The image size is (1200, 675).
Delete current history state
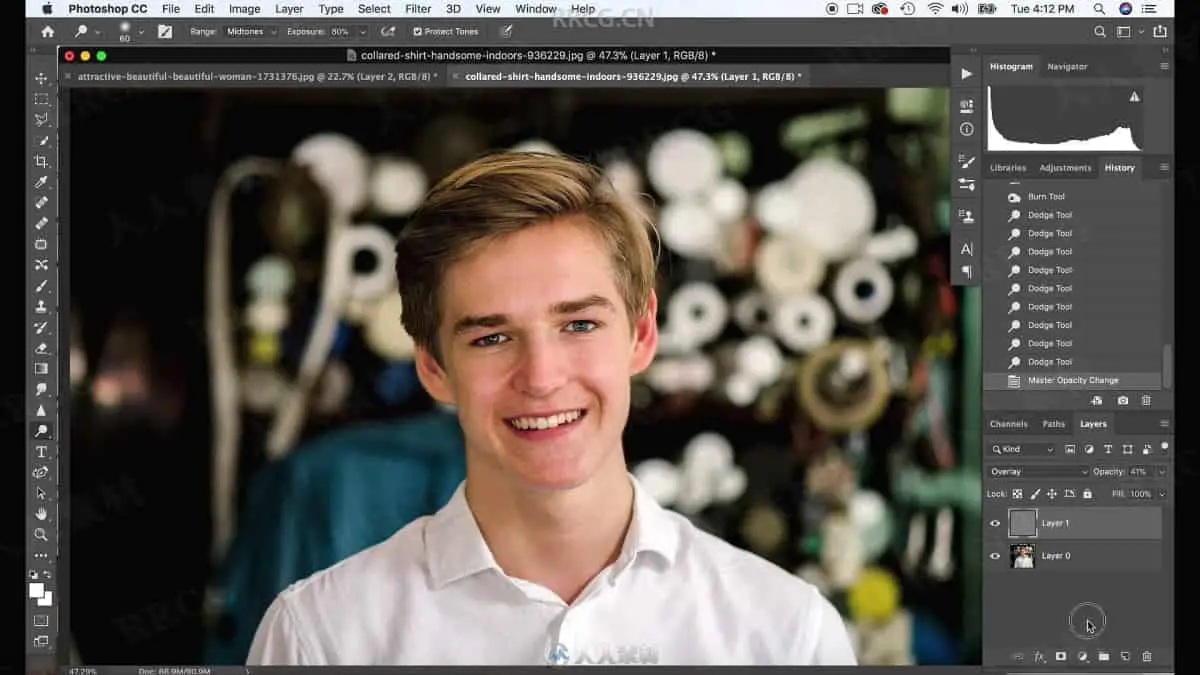click(x=1147, y=400)
